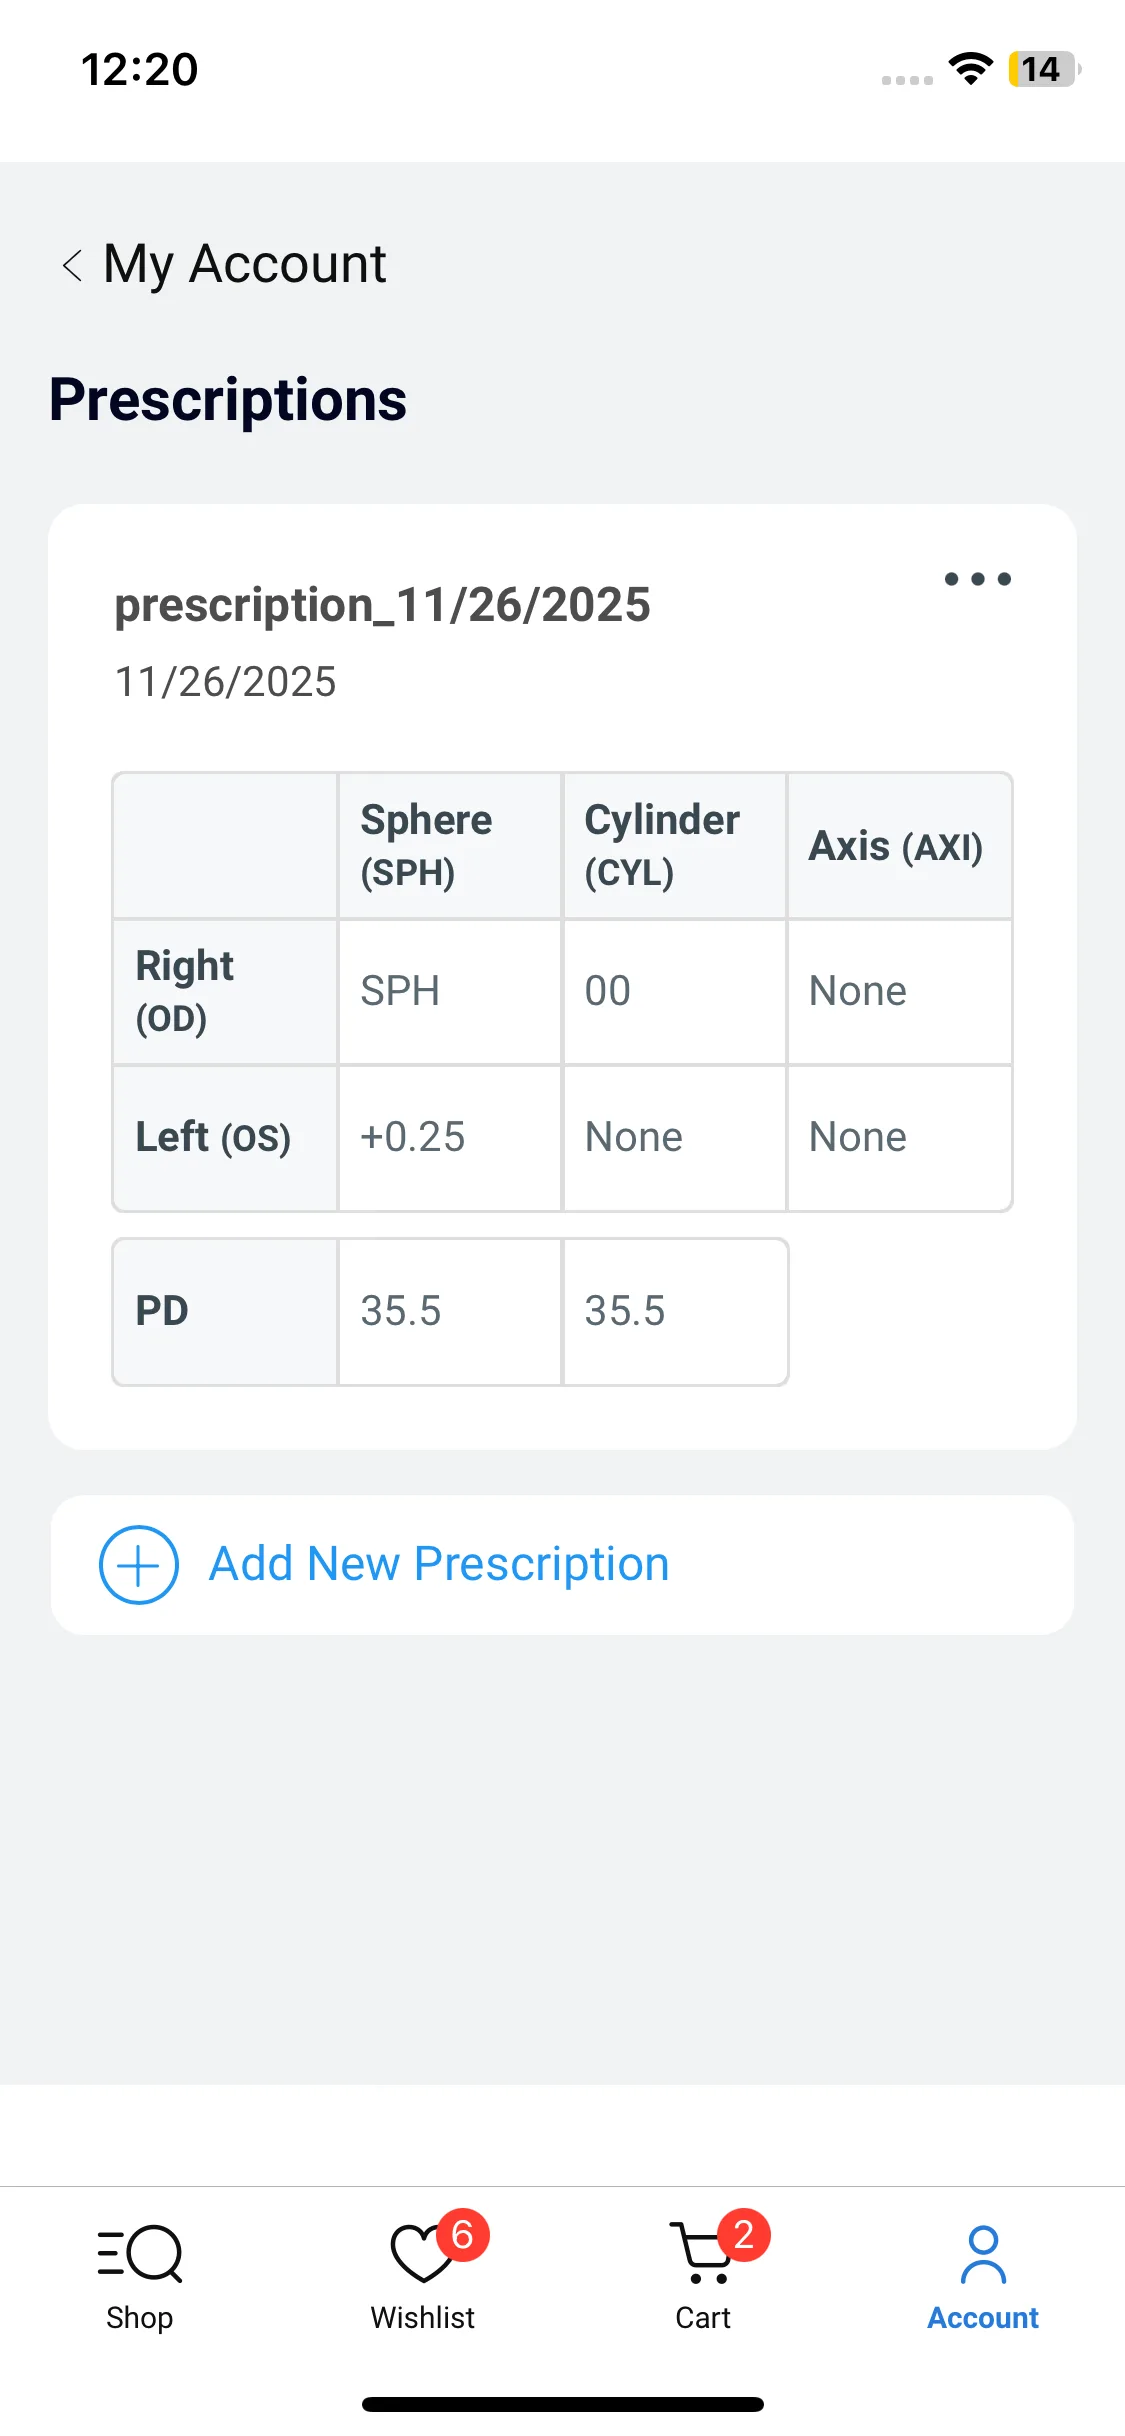This screenshot has height=2436, width=1125.
Task: Switch to the Shop tab label
Action: click(140, 2318)
